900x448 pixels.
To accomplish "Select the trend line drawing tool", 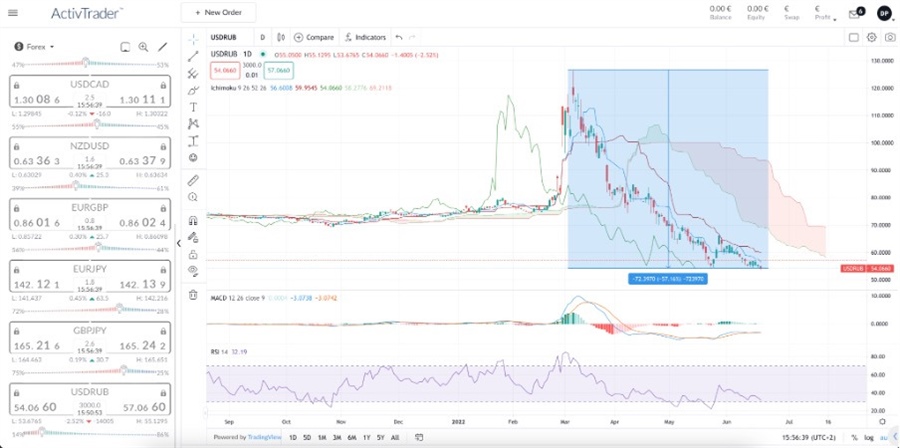I will (193, 56).
